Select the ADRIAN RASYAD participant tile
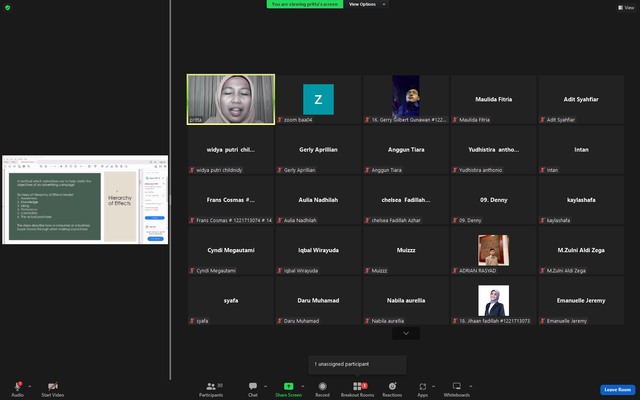 [x=493, y=250]
